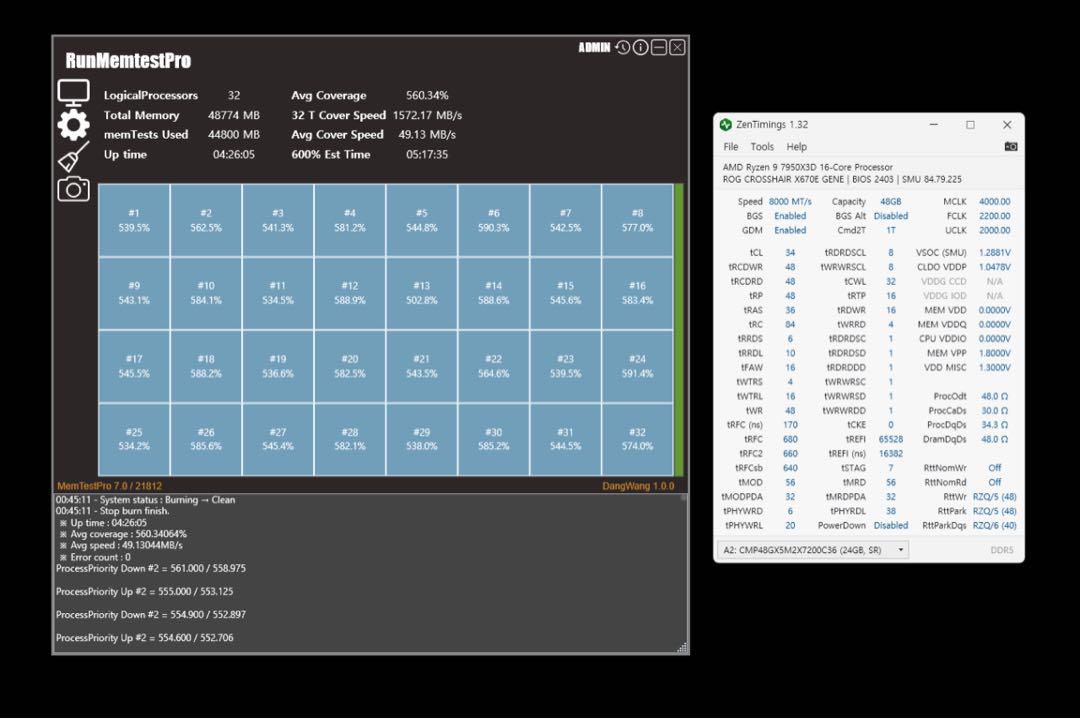Viewport: 1080px width, 719px height.
Task: Click the history clock icon beside ADMIN
Action: 623,47
